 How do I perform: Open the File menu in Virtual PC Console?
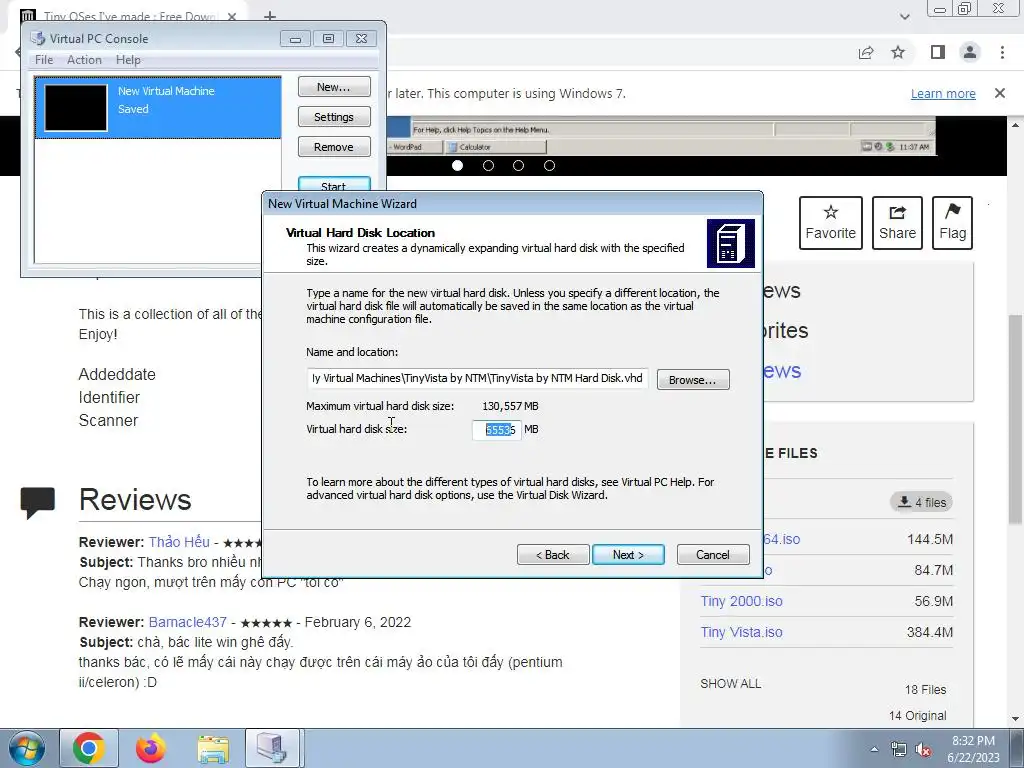pos(44,59)
